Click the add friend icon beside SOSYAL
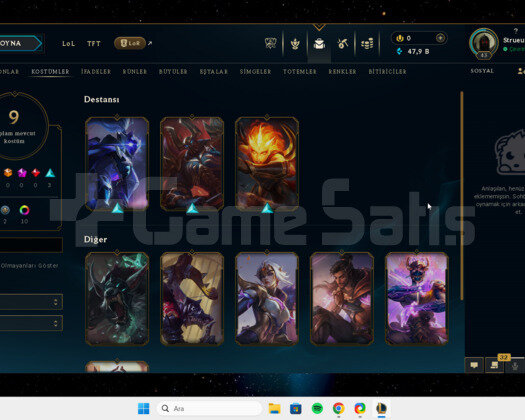 tap(521, 71)
